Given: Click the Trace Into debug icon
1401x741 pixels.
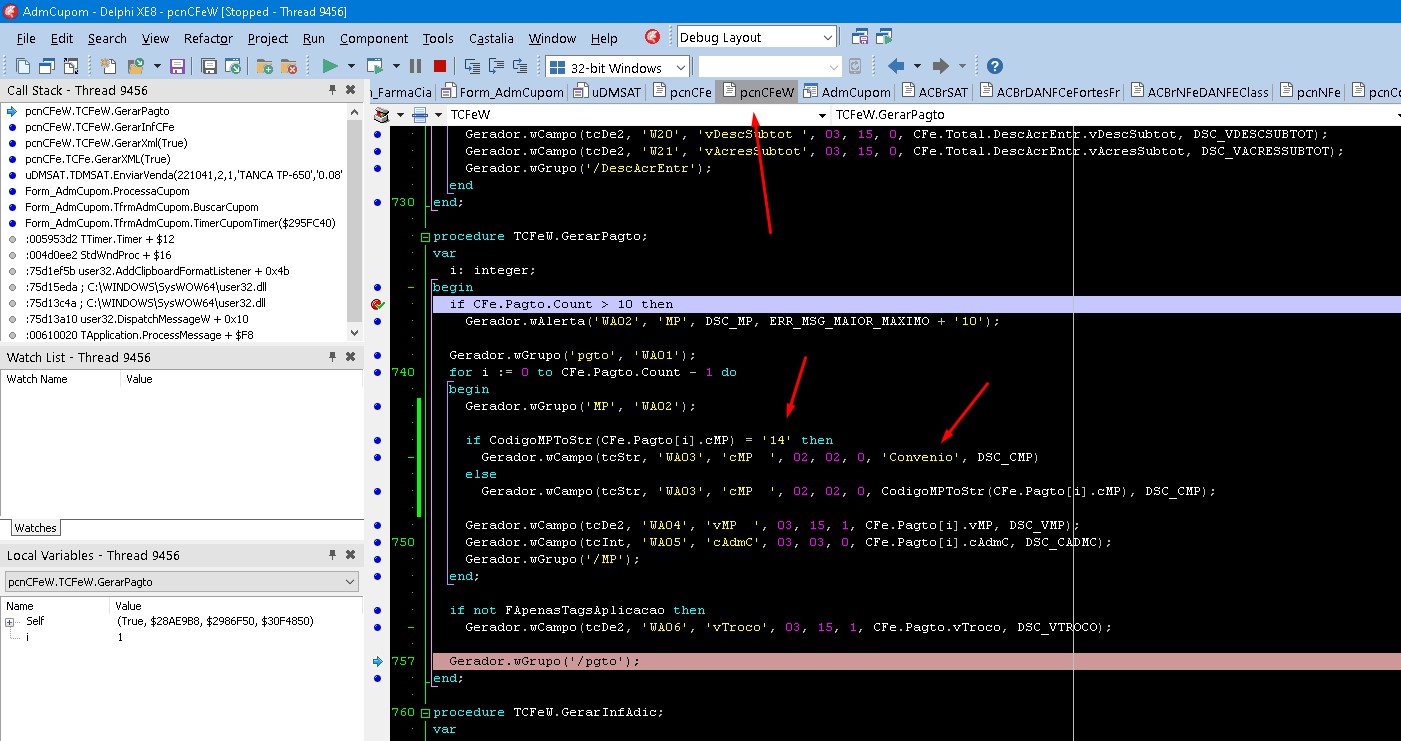Looking at the screenshot, I should (472, 66).
